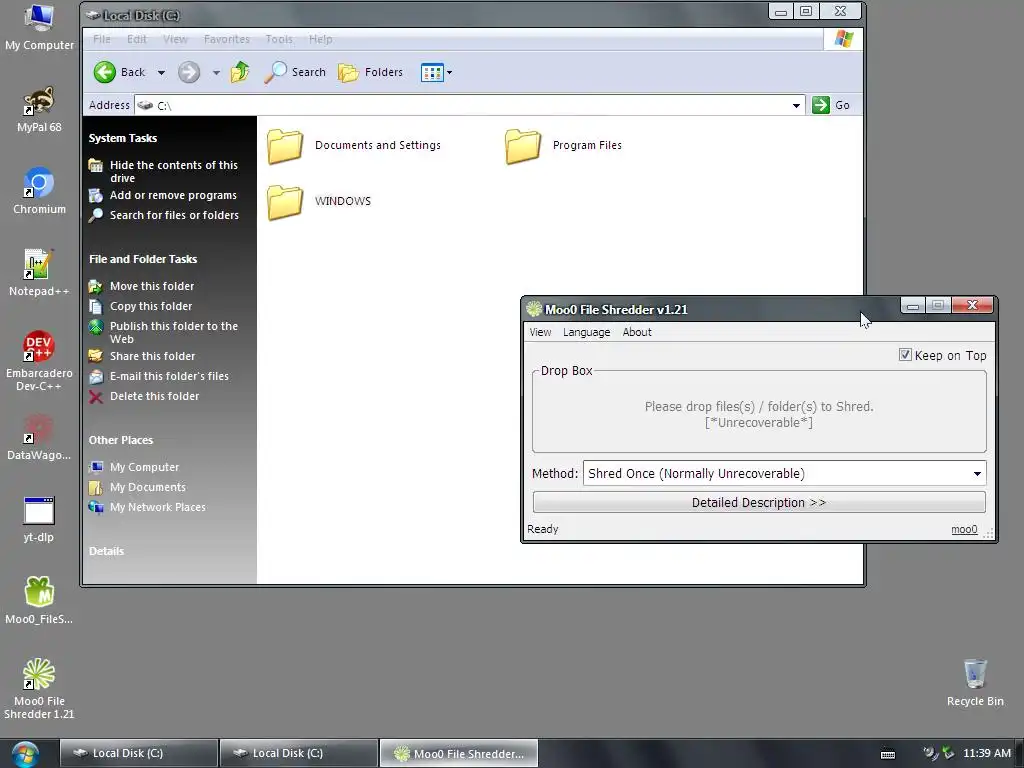Click Hide the contents of this drive
This screenshot has width=1024, height=768.
click(x=174, y=172)
